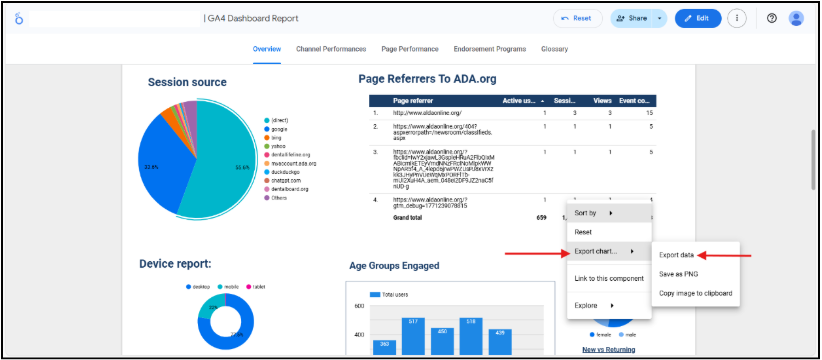This screenshot has height=360, width=822.
Task: Open the Export chart submenu
Action: click(x=609, y=252)
